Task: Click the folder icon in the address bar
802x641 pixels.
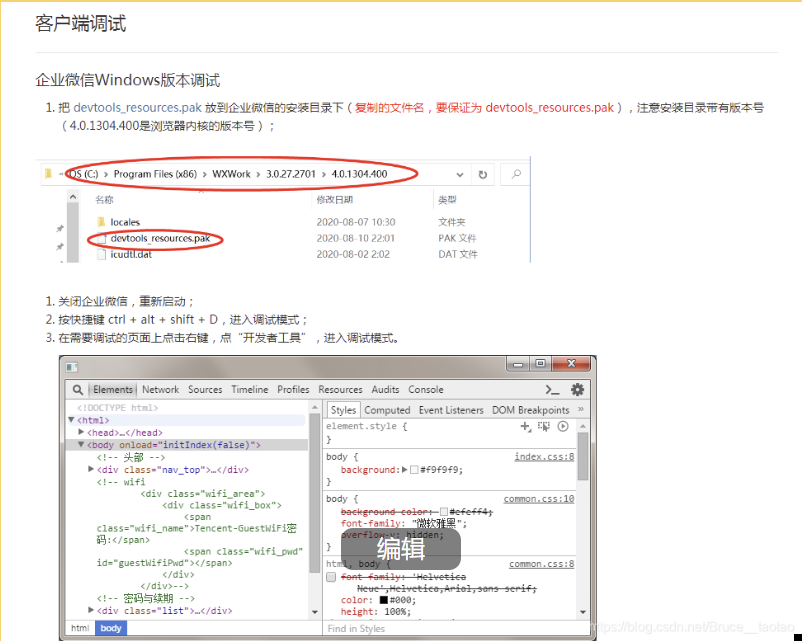Action: pos(49,174)
